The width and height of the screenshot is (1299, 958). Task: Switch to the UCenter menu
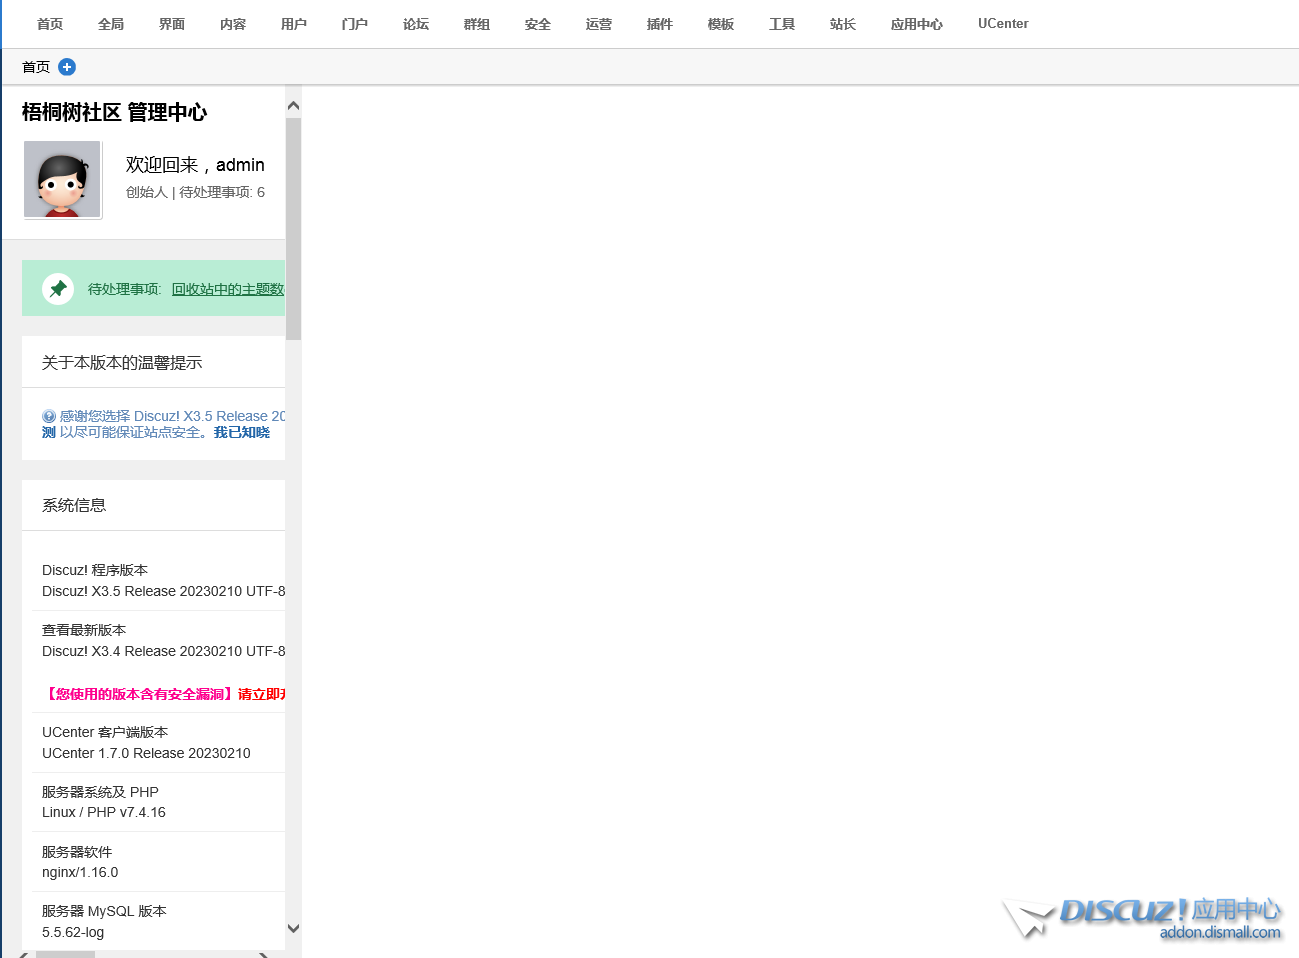[1003, 24]
